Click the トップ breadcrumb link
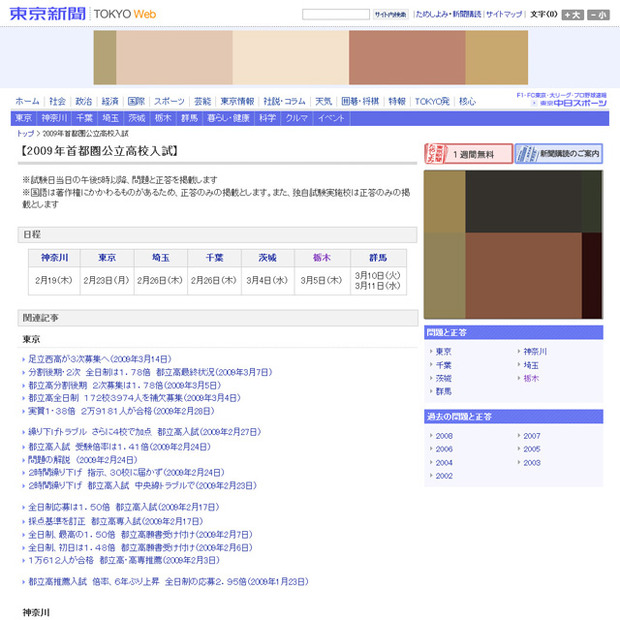This screenshot has width=620, height=620. pos(25,133)
